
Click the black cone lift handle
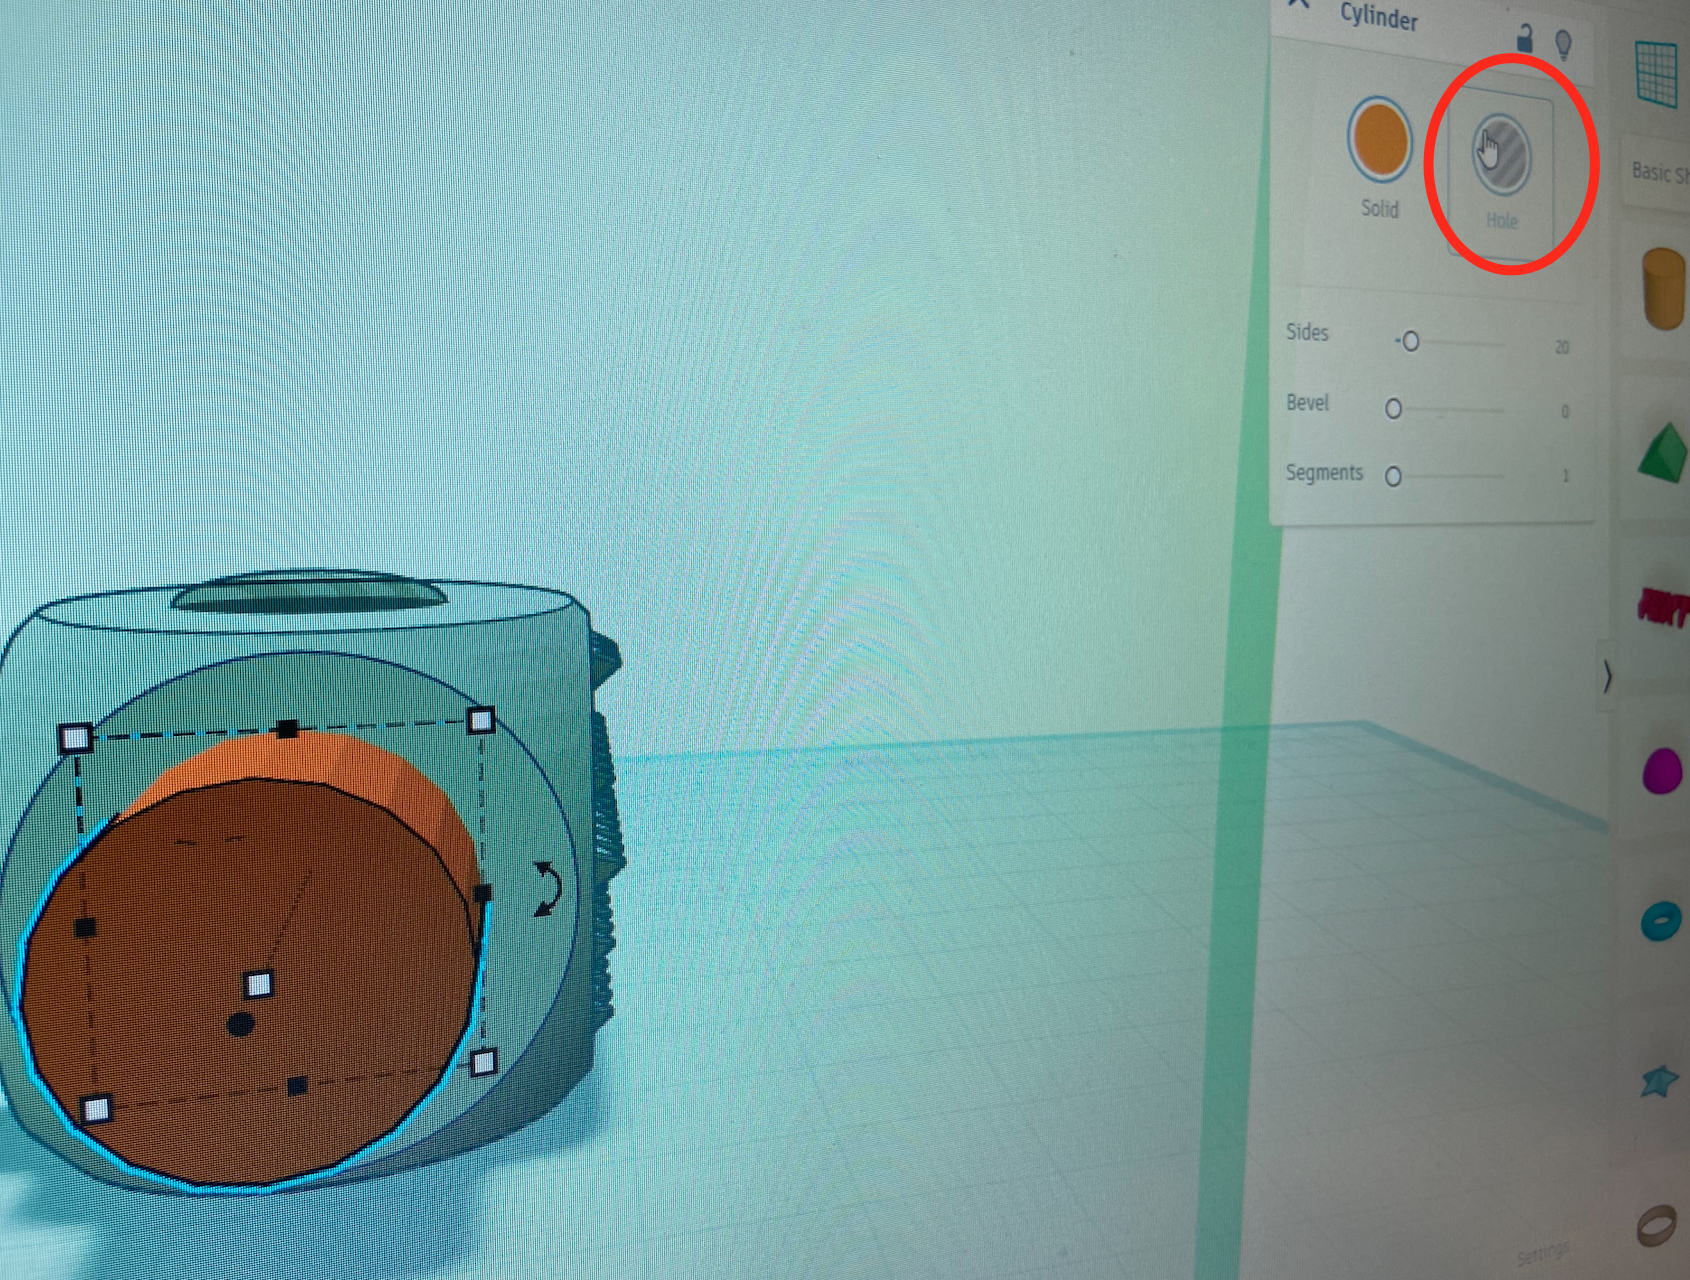pos(240,1024)
